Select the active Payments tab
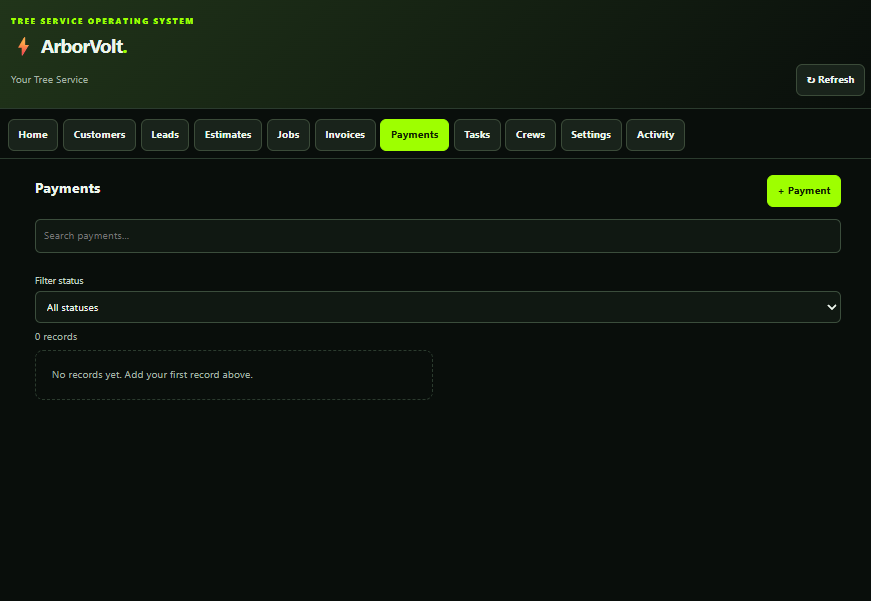Viewport: 871px width, 601px height. [x=414, y=135]
